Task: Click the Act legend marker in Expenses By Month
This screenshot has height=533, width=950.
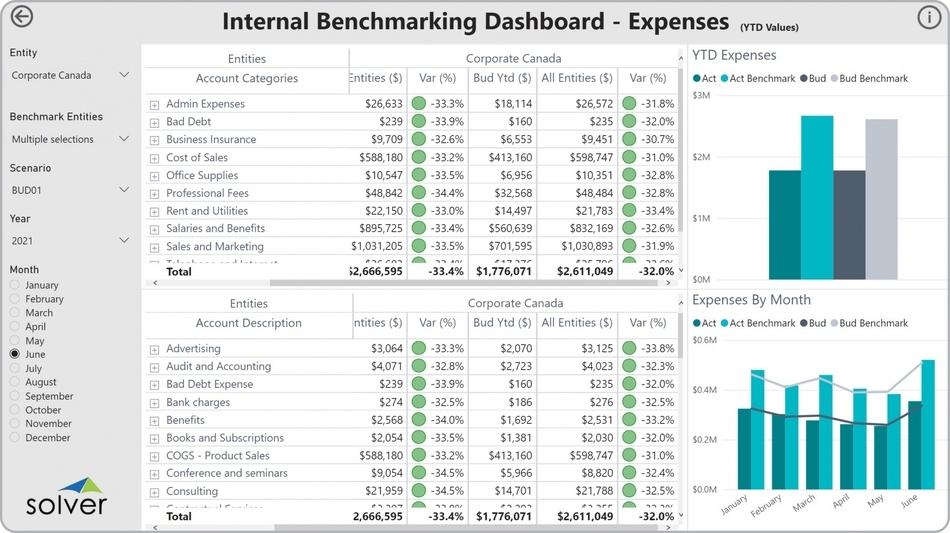Action: pos(697,324)
